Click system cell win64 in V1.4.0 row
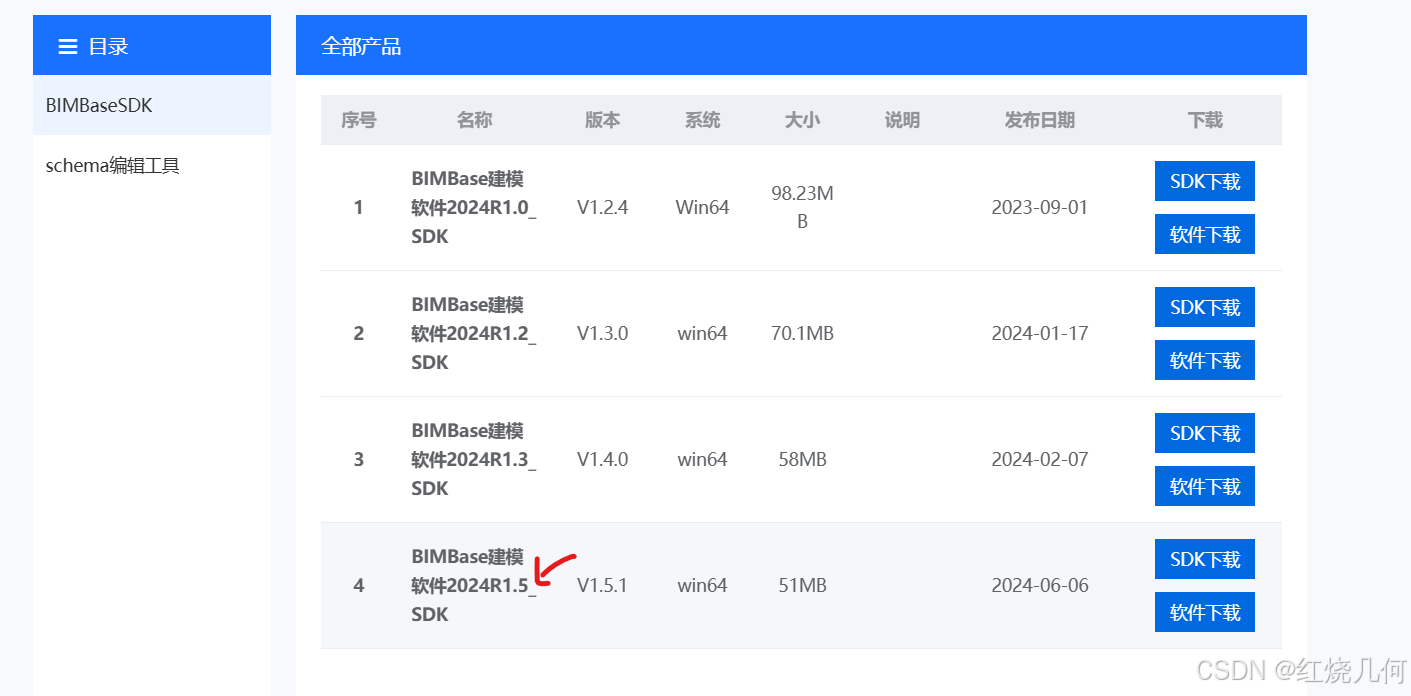This screenshot has width=1411, height=696. (702, 460)
